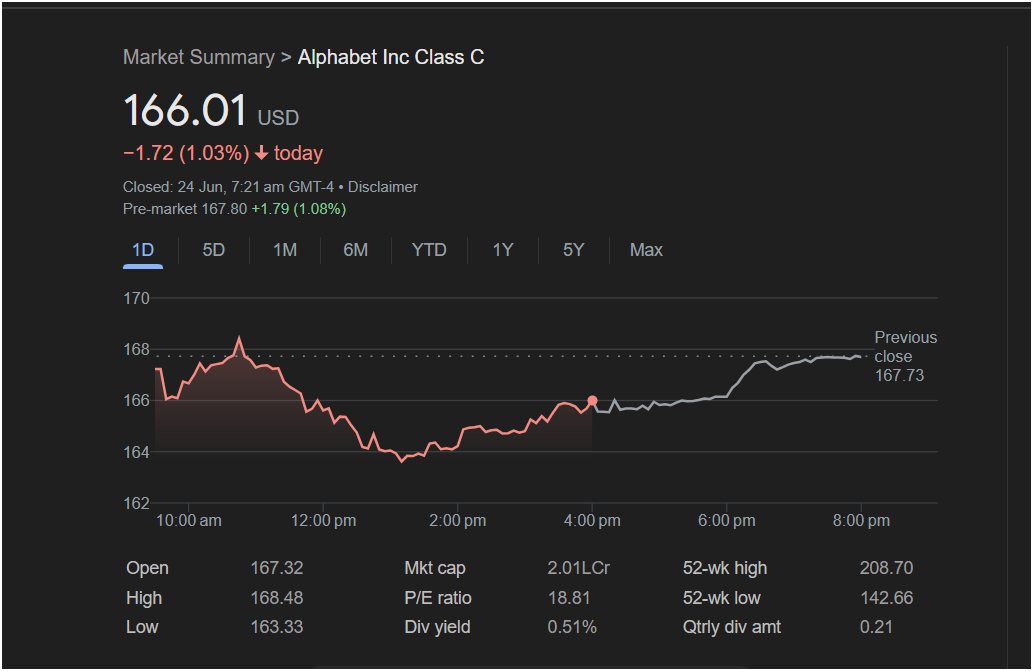Click the 166.01 current price
The image size is (1033, 671).
[185, 110]
